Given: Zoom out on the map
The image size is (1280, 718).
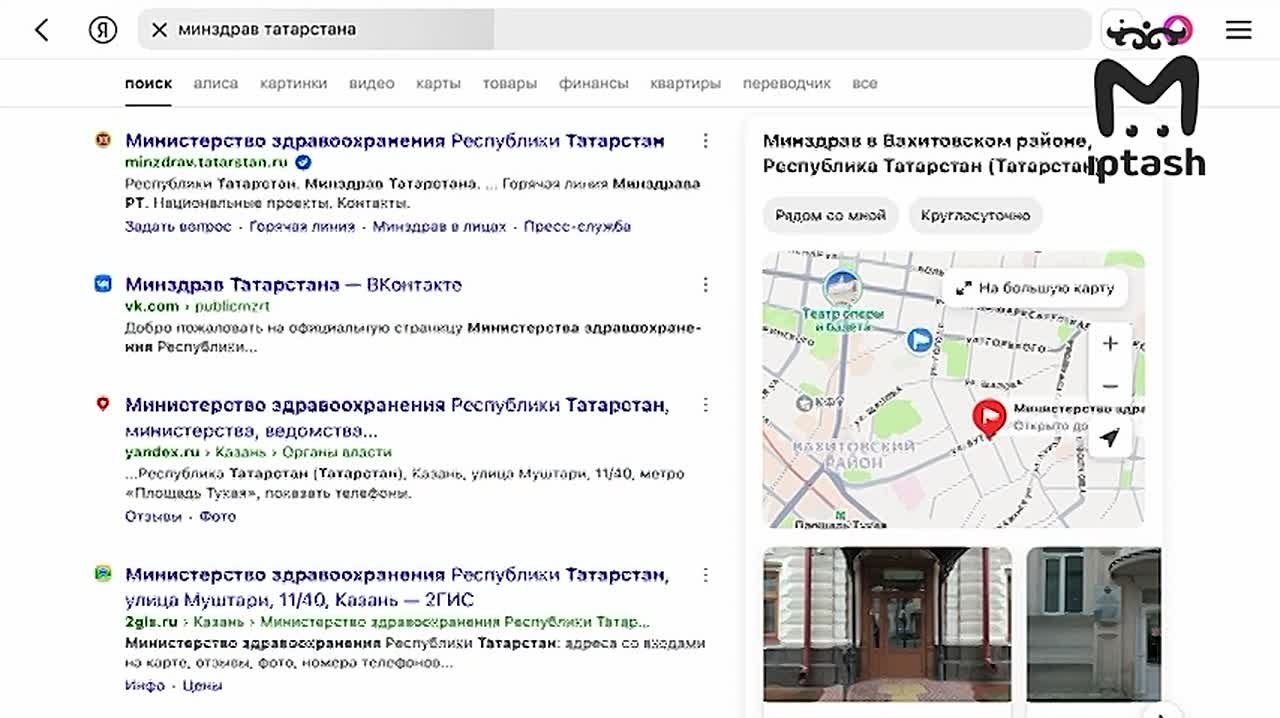Looking at the screenshot, I should (1109, 386).
